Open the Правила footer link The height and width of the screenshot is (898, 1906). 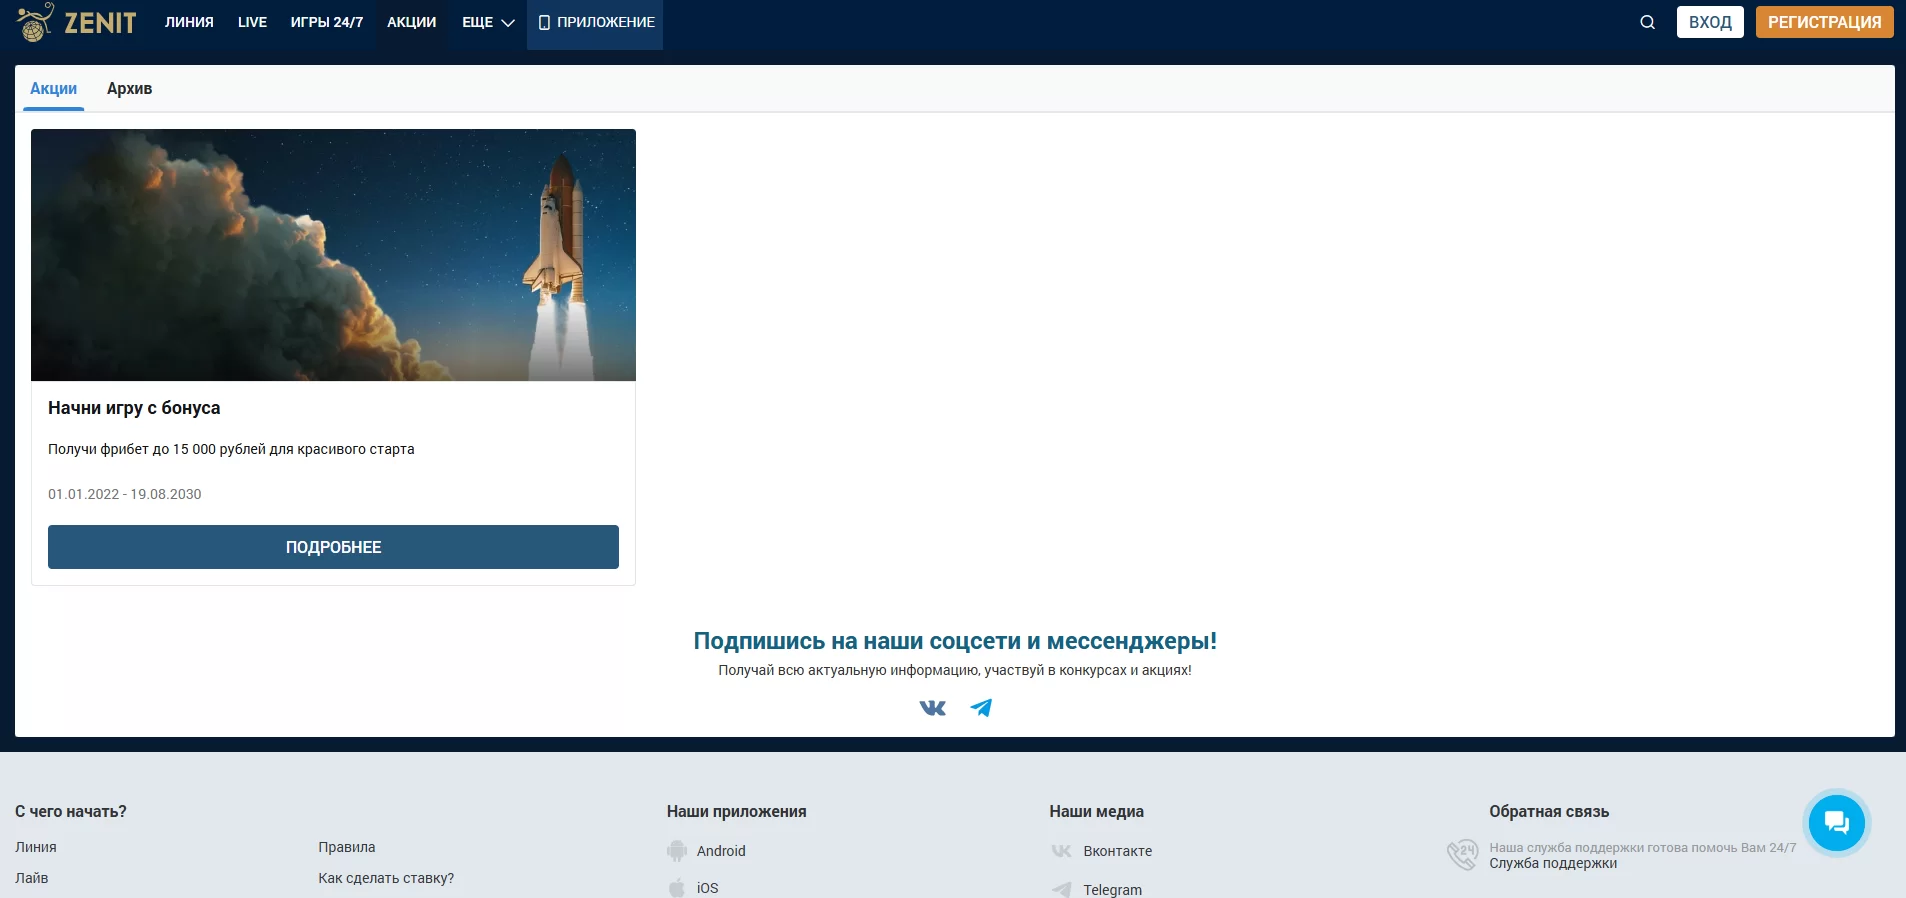(347, 847)
